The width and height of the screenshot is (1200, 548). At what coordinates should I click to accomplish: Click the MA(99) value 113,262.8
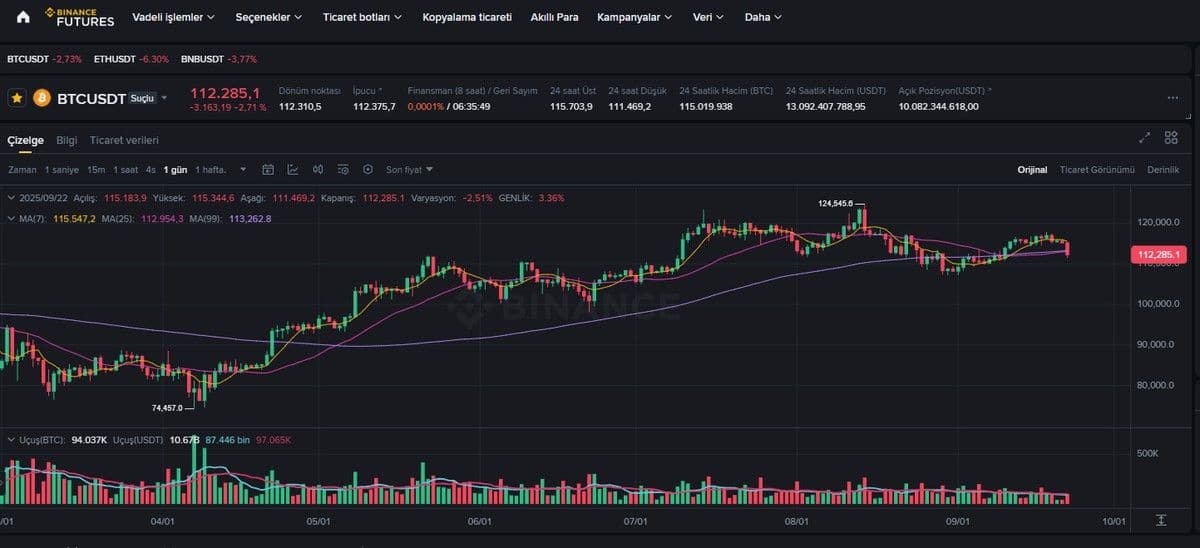(x=250, y=218)
